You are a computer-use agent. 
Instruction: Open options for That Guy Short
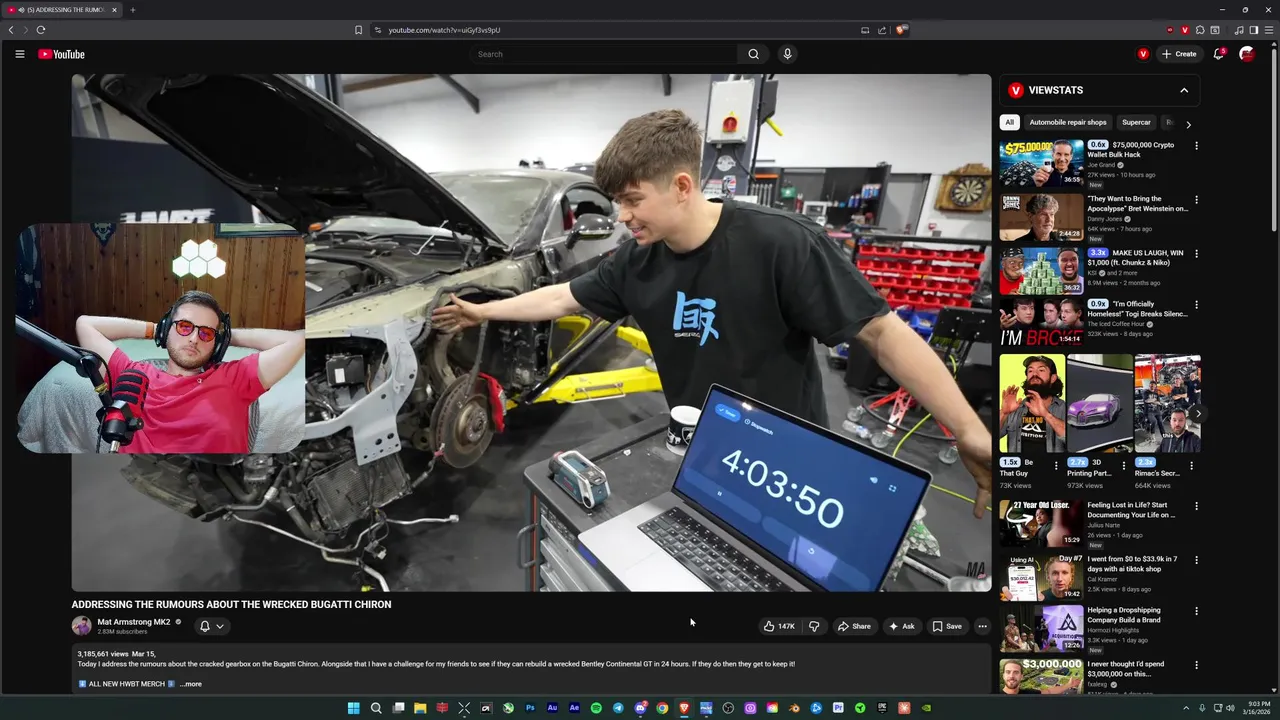(1056, 465)
